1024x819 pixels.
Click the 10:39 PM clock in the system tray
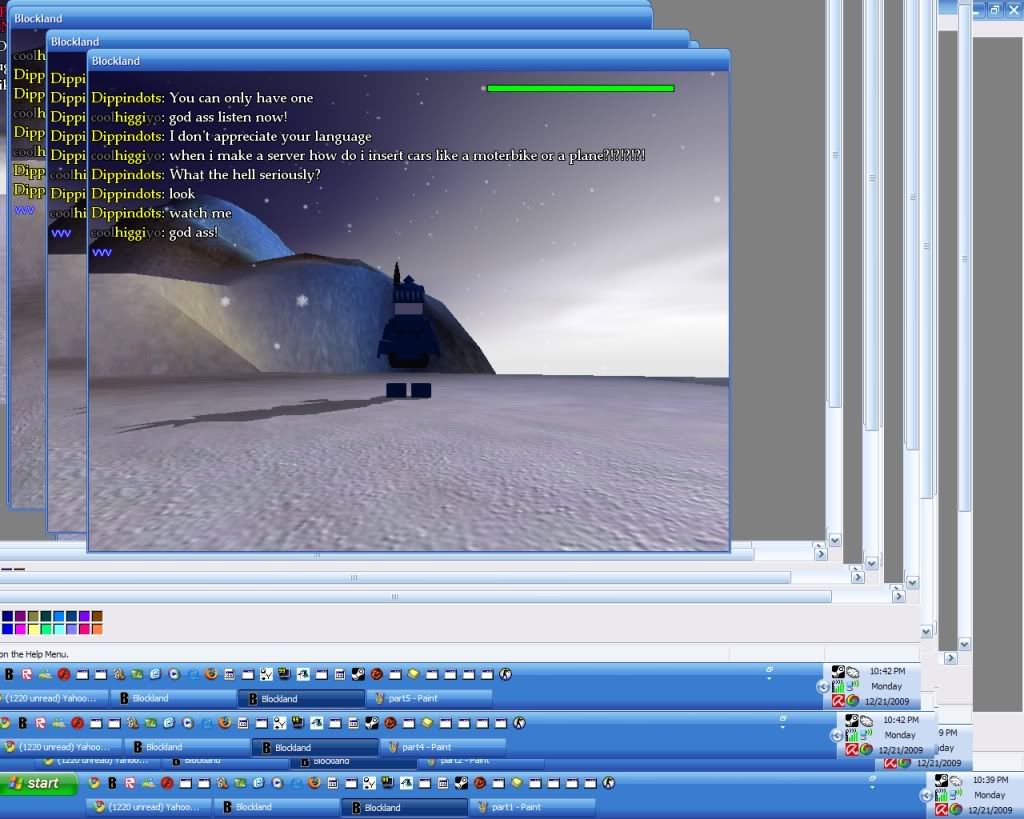click(990, 780)
